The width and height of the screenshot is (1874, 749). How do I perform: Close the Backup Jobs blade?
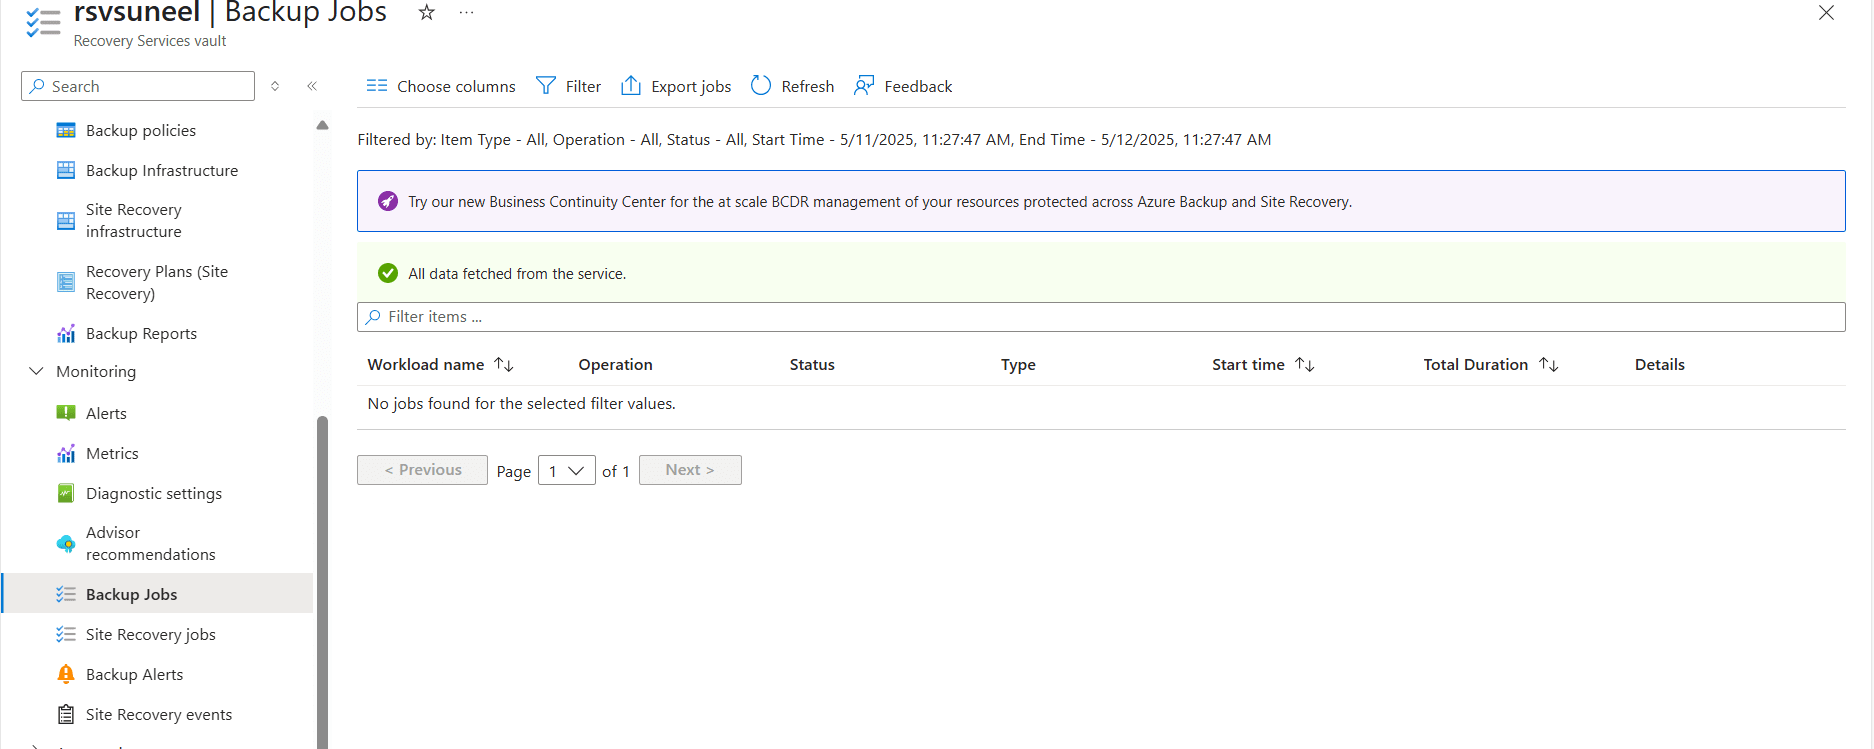coord(1826,13)
